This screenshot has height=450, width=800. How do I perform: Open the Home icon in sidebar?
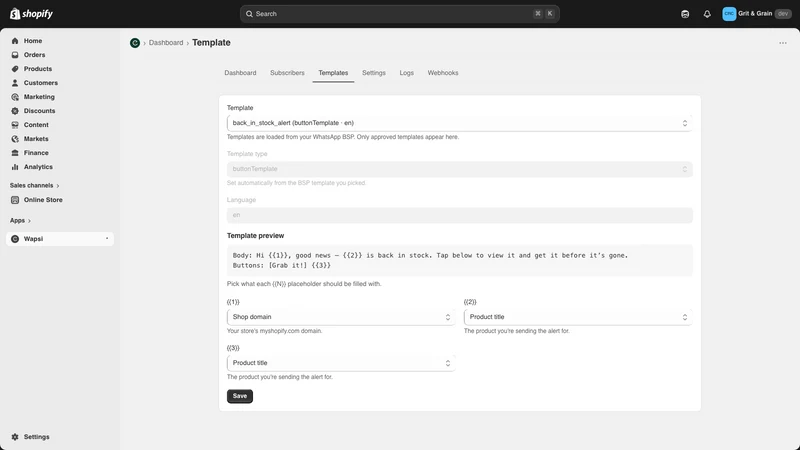pyautogui.click(x=15, y=41)
